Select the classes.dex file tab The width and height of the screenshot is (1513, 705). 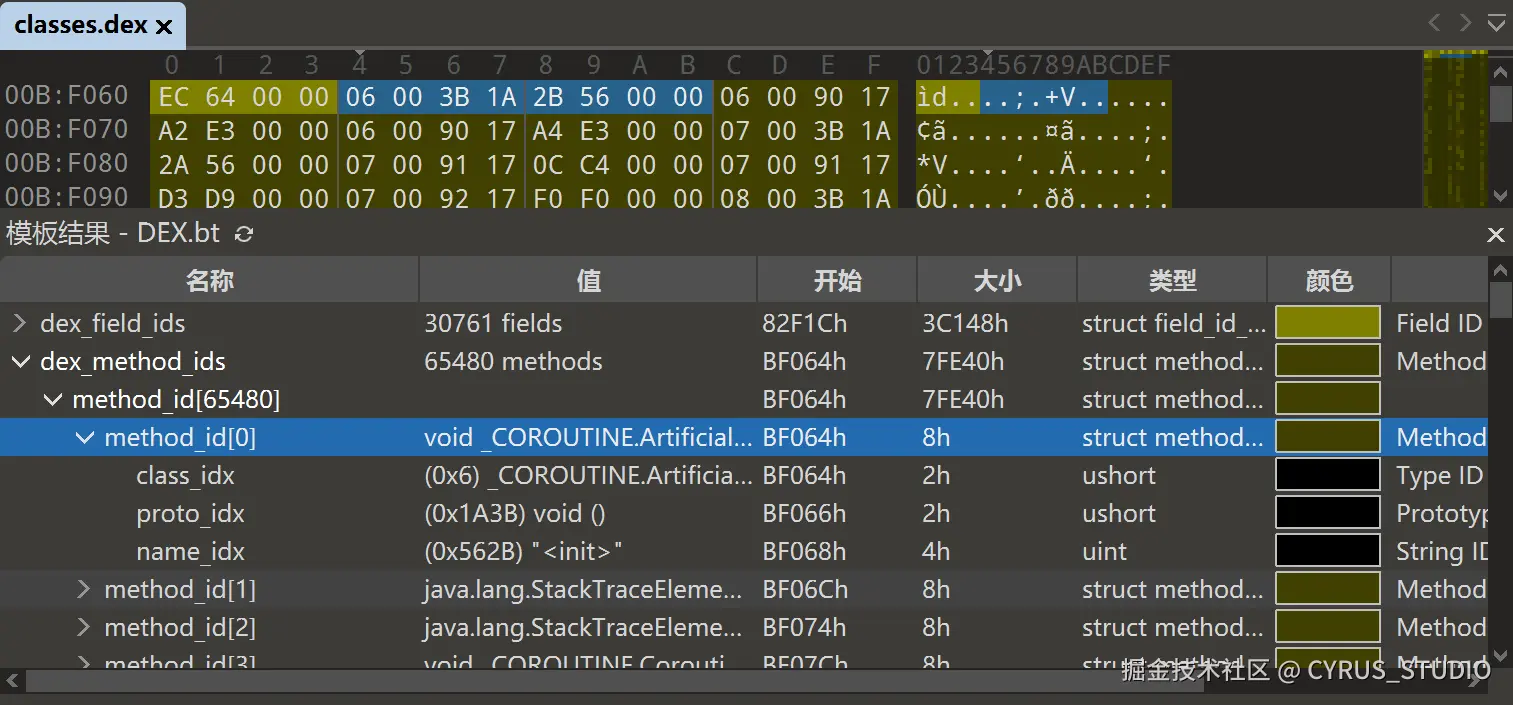click(x=81, y=26)
